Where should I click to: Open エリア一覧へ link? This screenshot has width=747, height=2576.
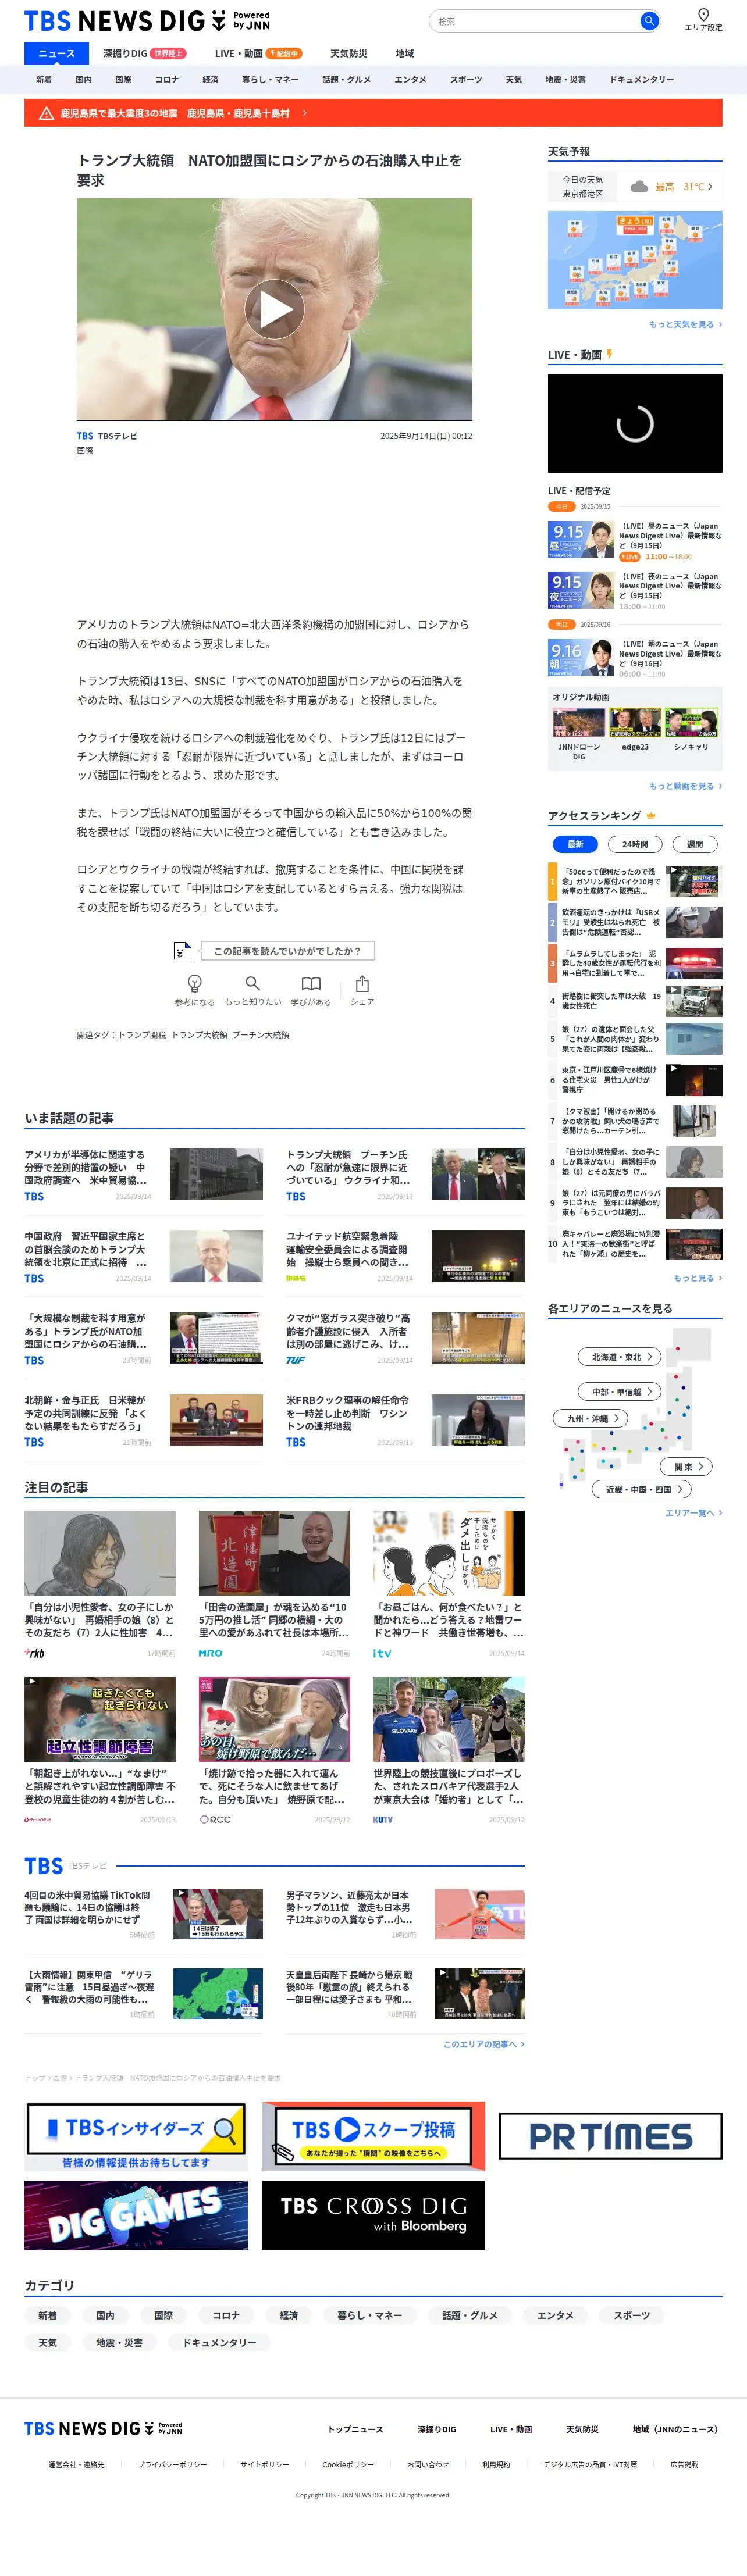coord(693,1513)
